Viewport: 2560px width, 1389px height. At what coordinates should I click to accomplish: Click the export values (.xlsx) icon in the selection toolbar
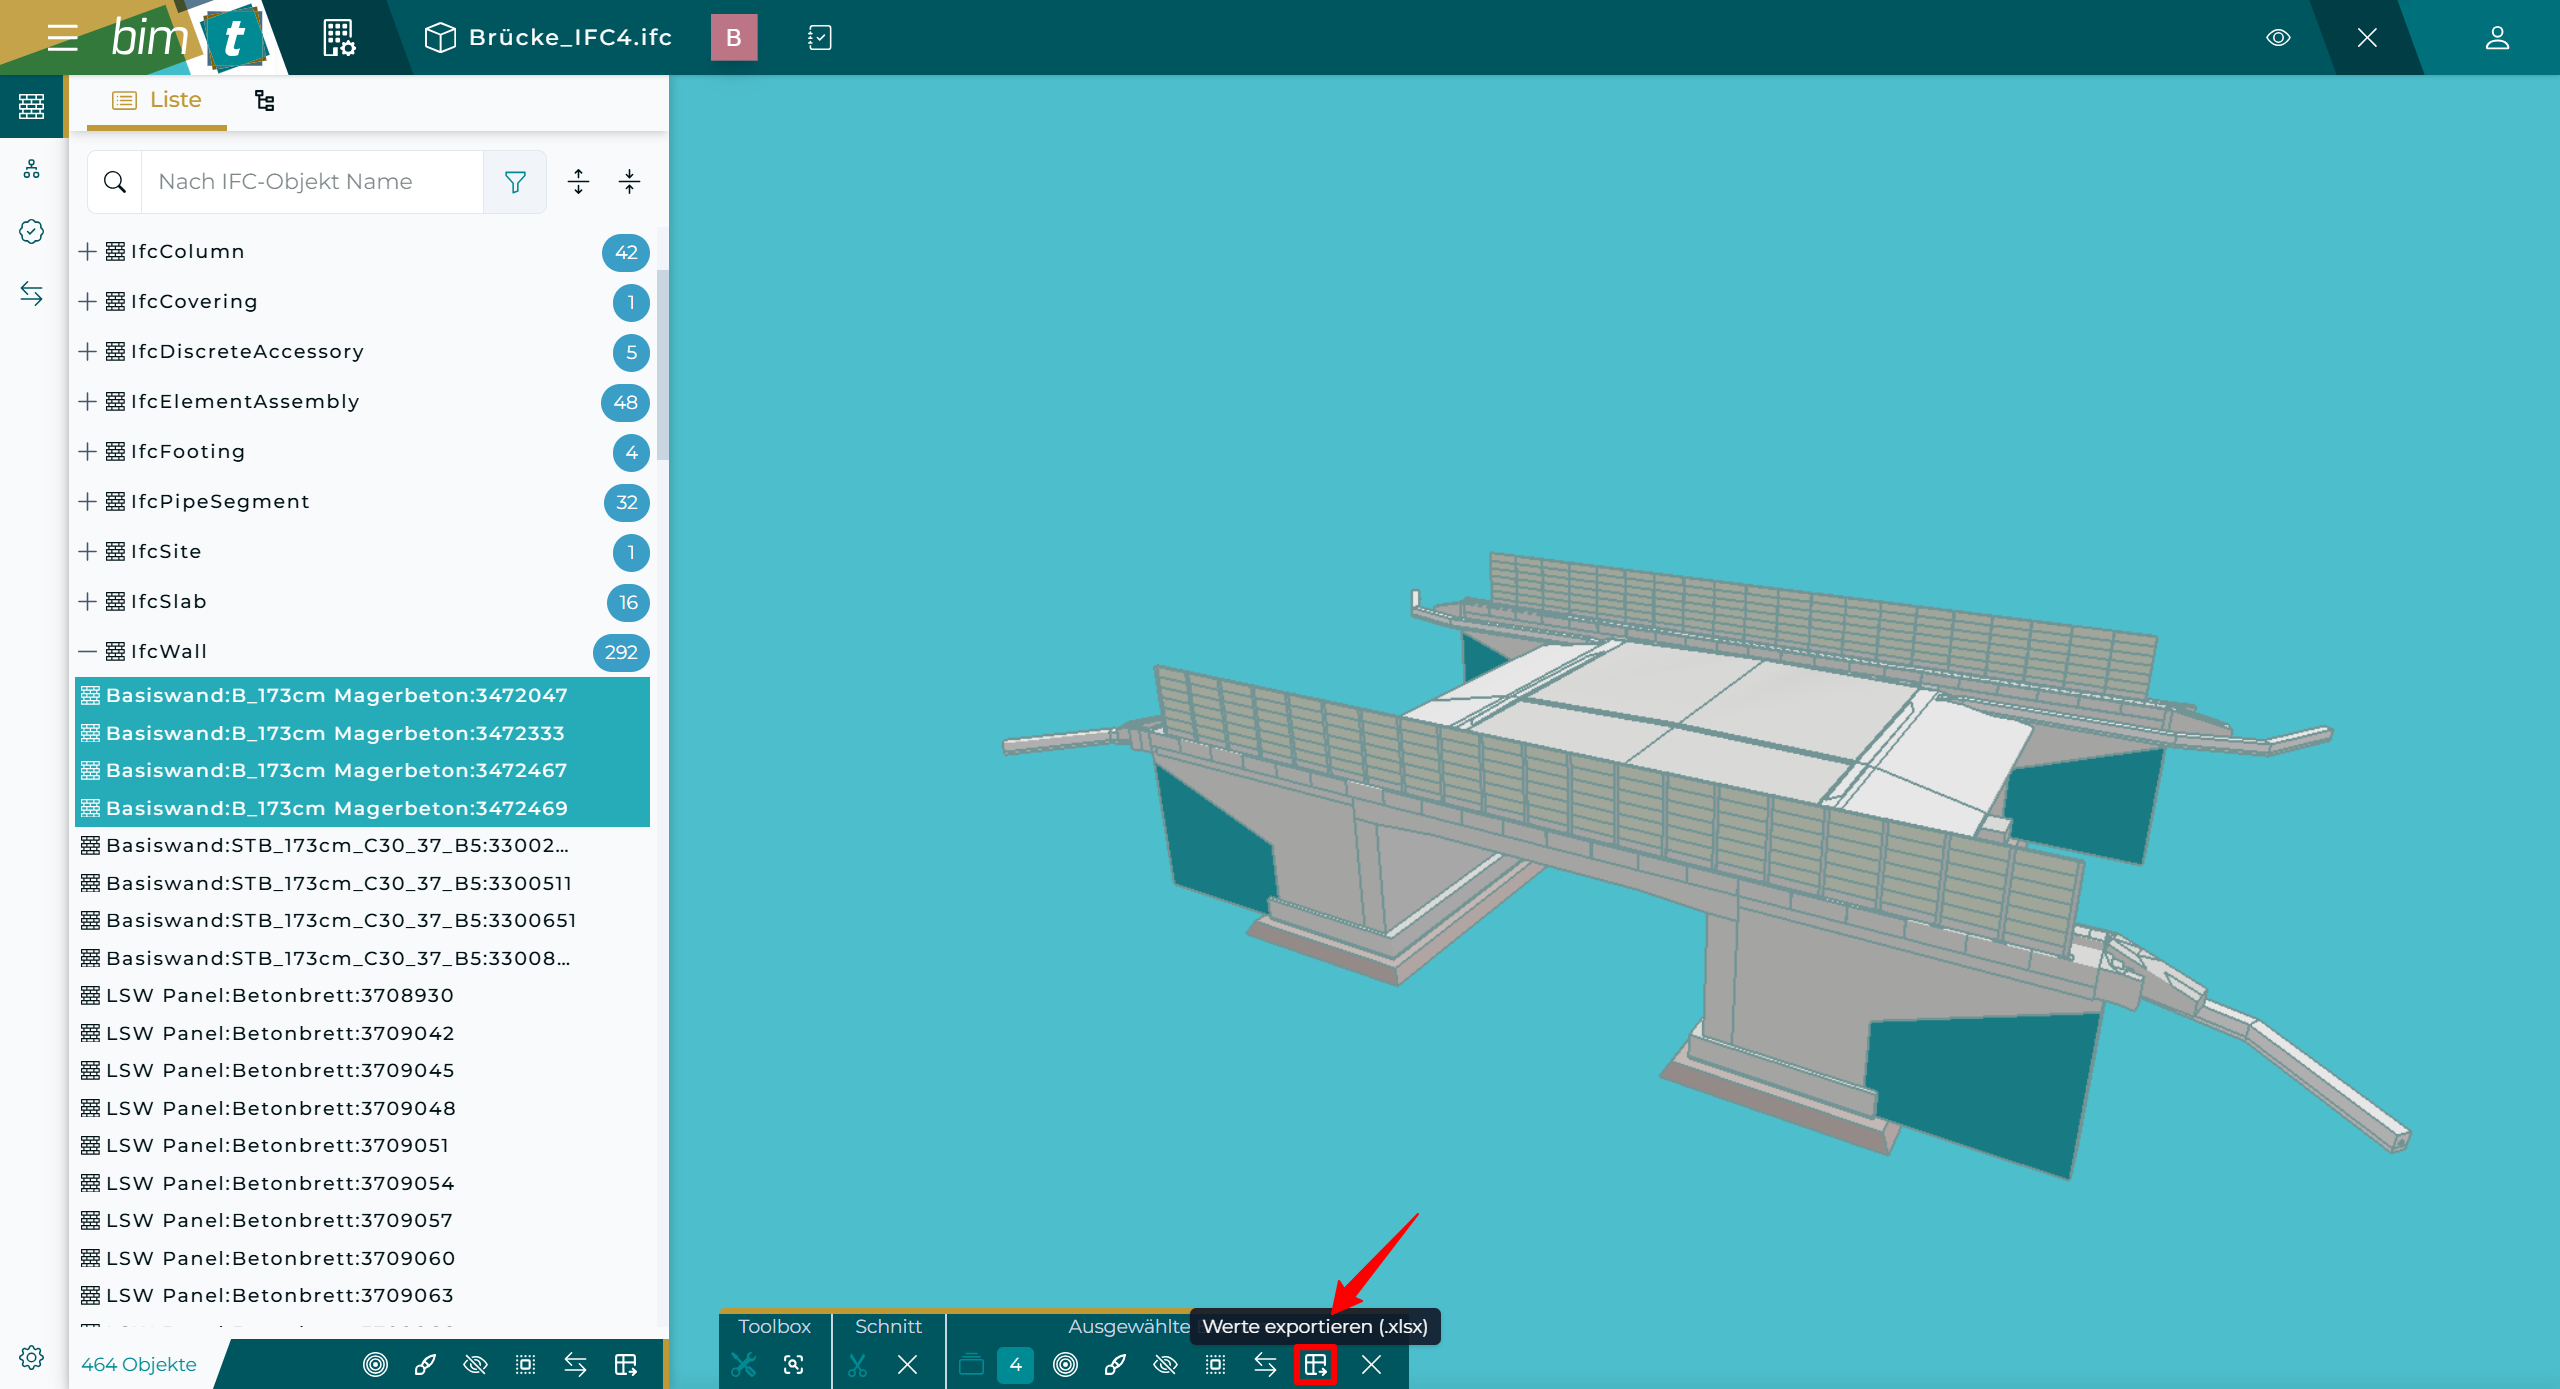1315,1364
